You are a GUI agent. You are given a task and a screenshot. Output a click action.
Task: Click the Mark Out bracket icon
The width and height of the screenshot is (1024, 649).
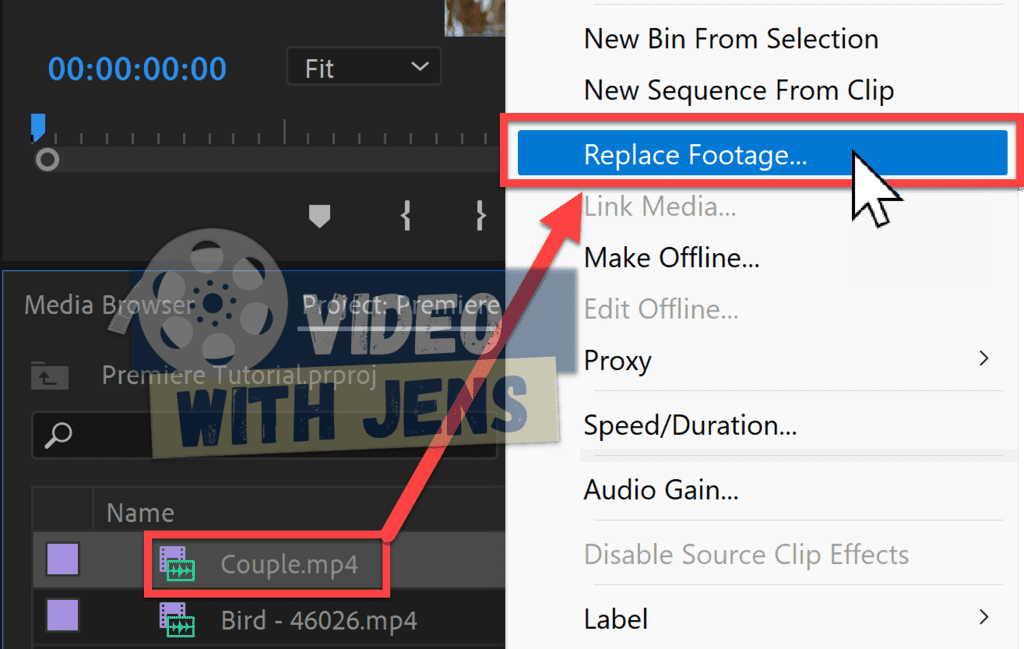click(x=480, y=215)
